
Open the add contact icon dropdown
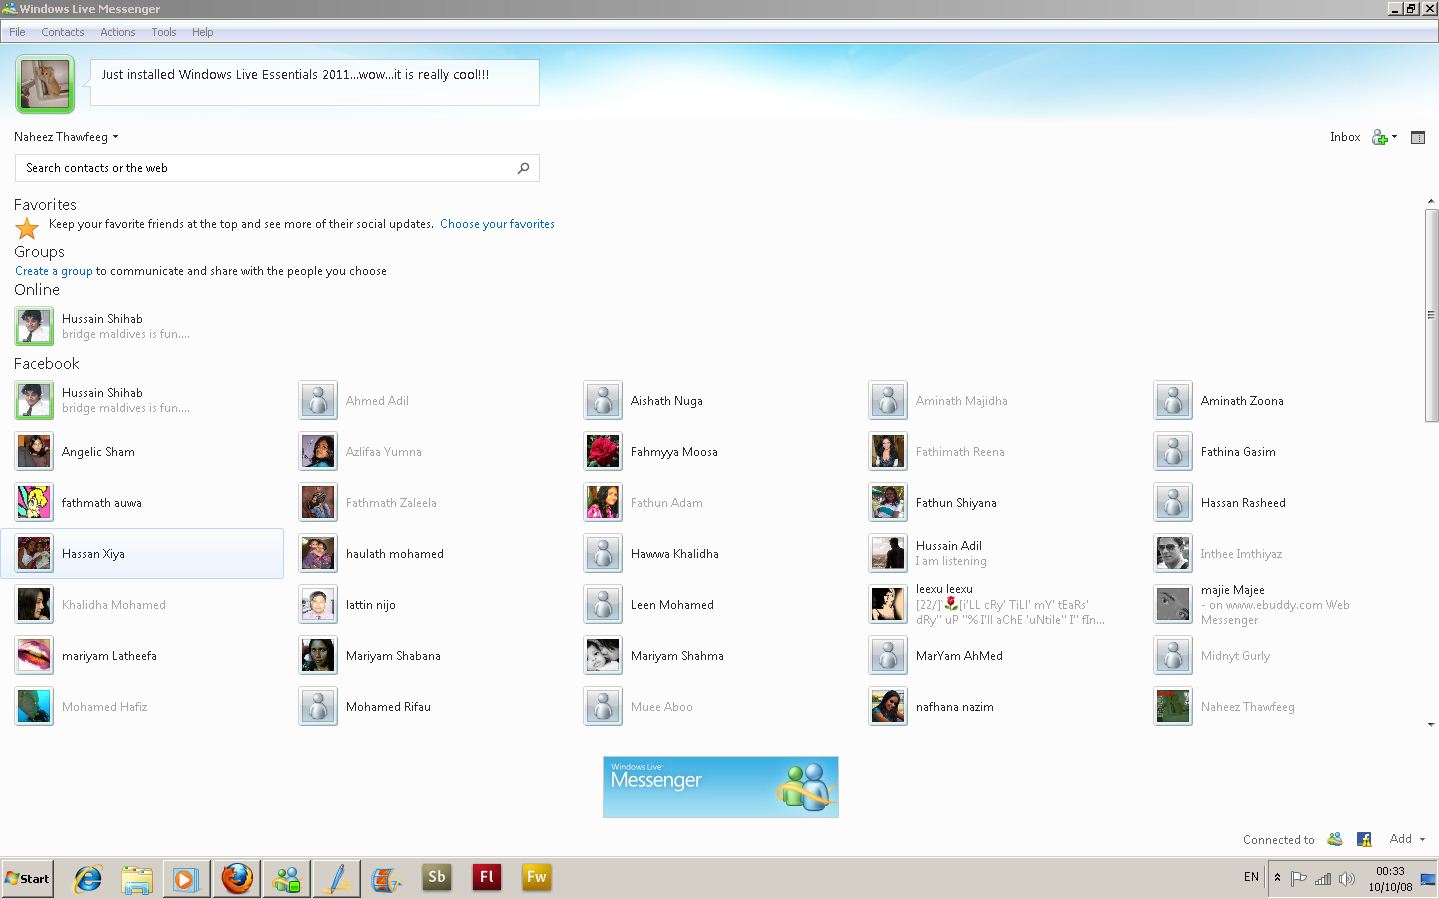[1384, 137]
